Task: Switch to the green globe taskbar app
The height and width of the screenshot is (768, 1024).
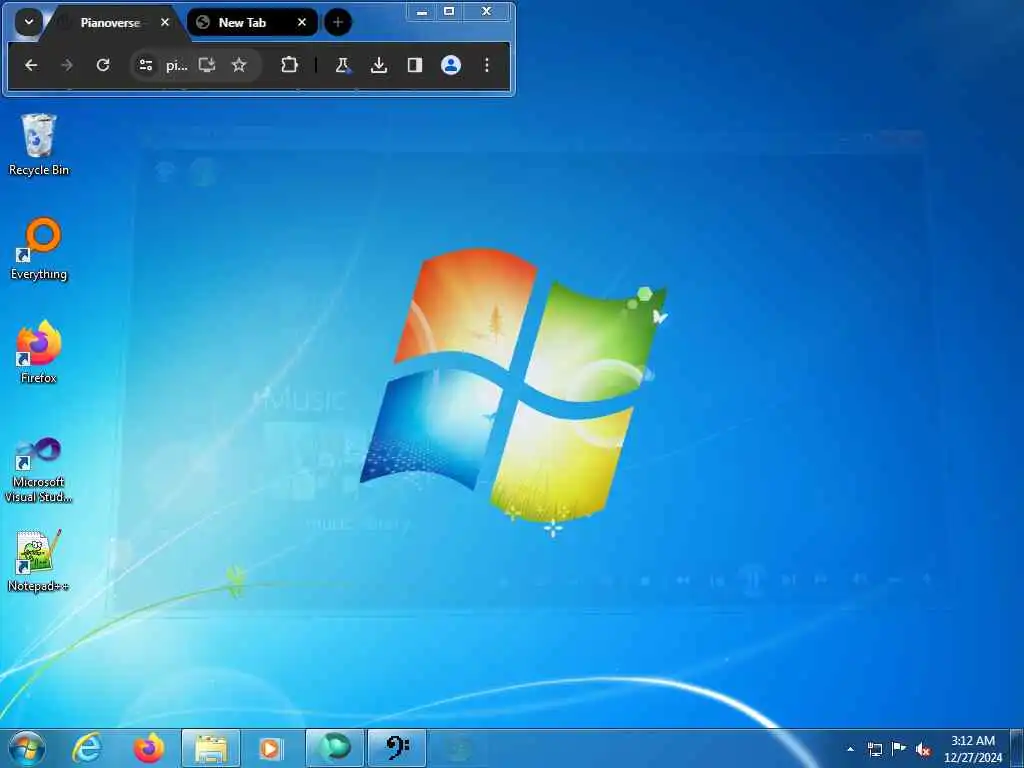Action: coord(334,748)
